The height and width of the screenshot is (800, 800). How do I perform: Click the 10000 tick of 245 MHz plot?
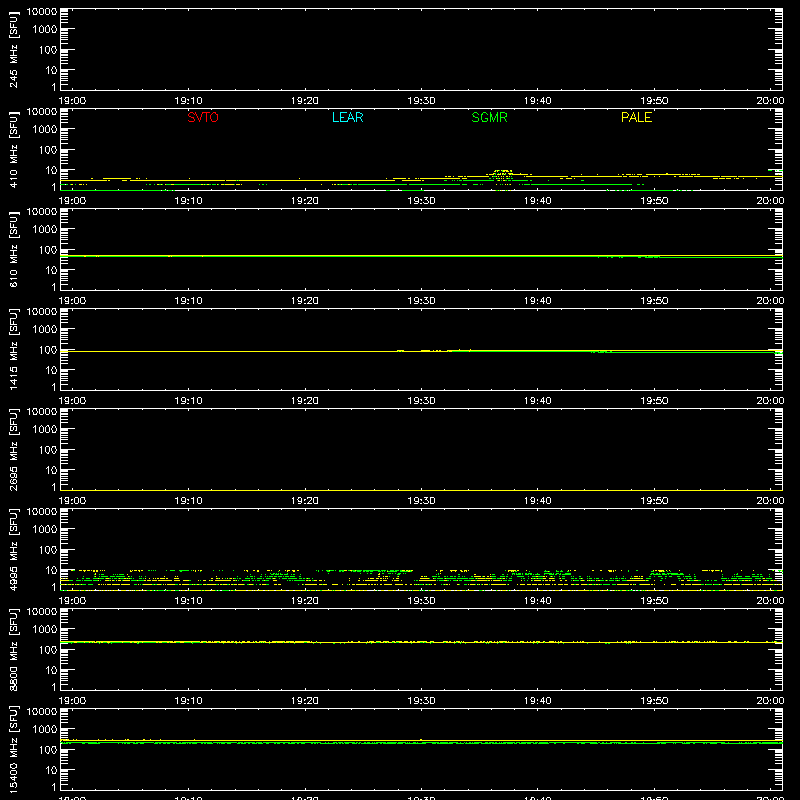pos(42,12)
